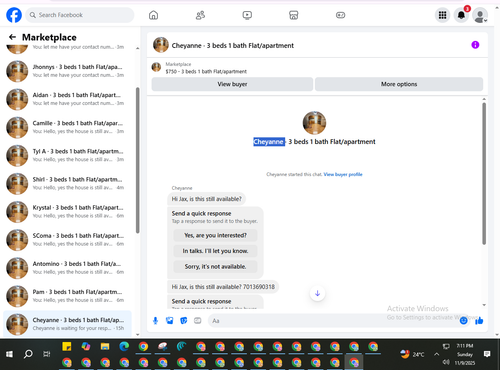The height and width of the screenshot is (370, 500).
Task: Open the Gaming icon in top navigation
Action: [340, 15]
